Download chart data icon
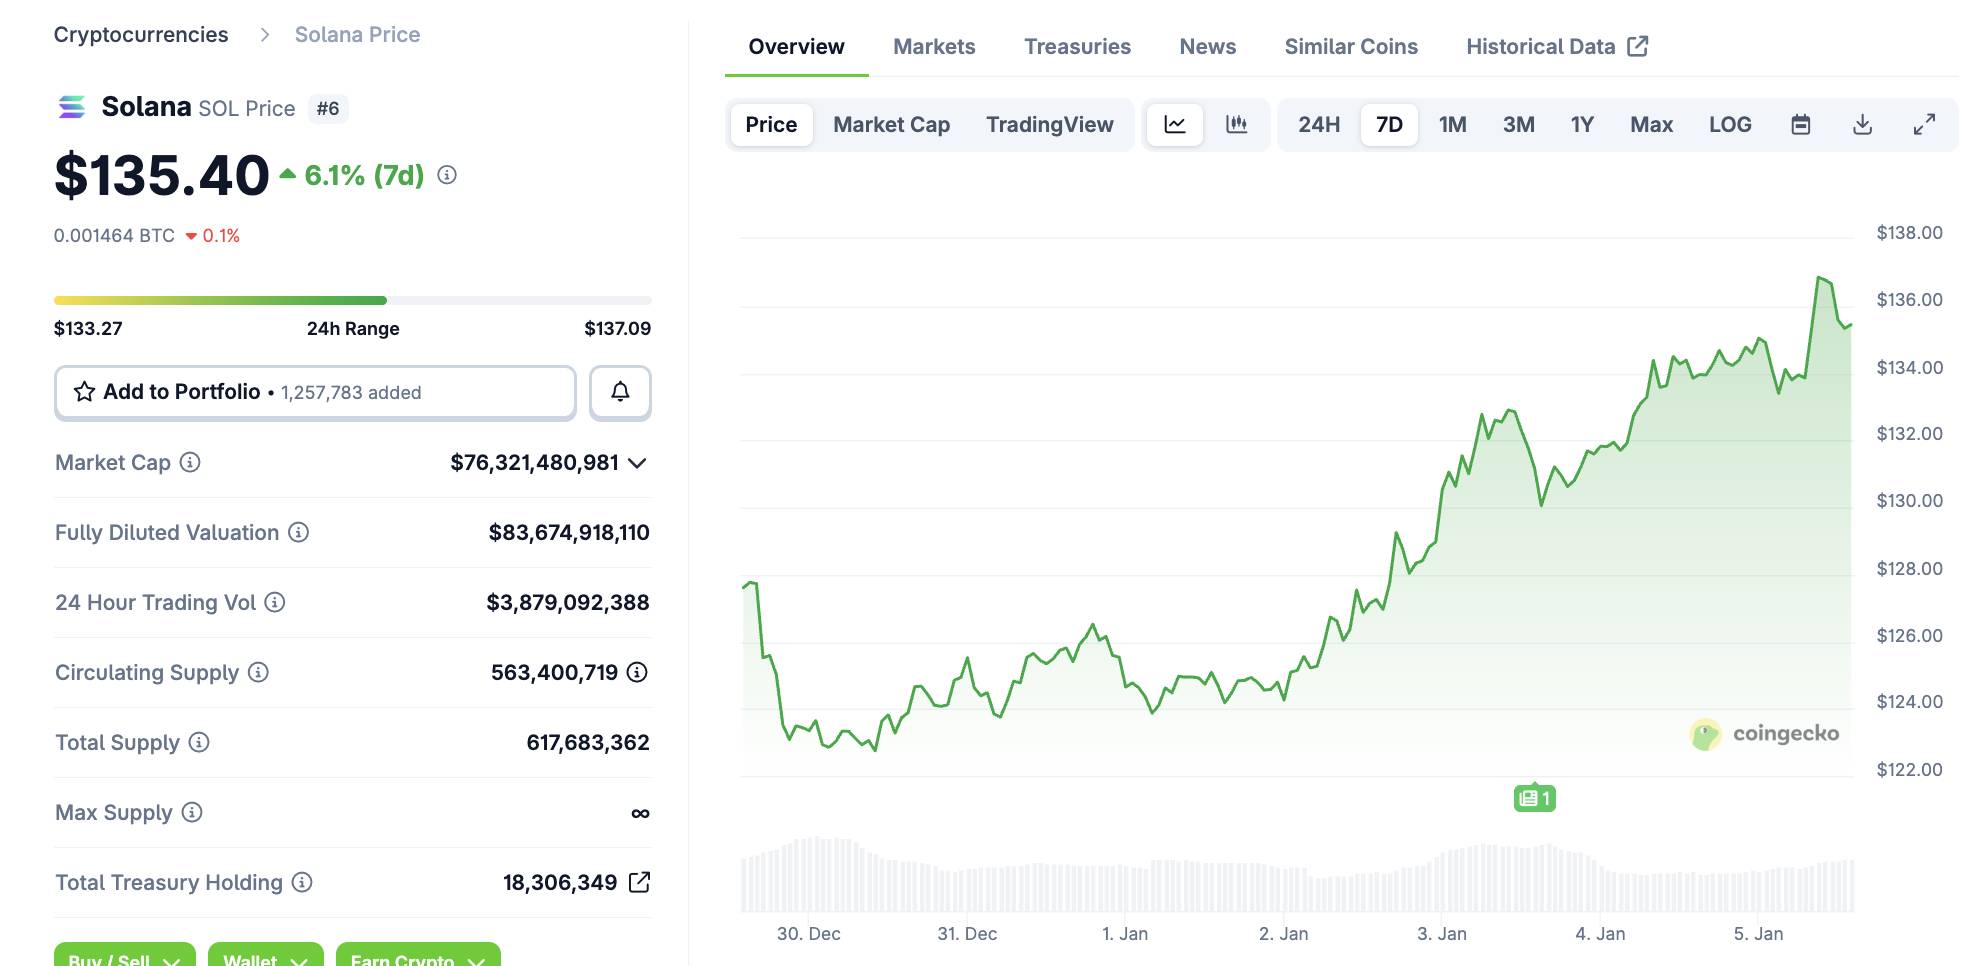Image resolution: width=1974 pixels, height=966 pixels. point(1862,125)
